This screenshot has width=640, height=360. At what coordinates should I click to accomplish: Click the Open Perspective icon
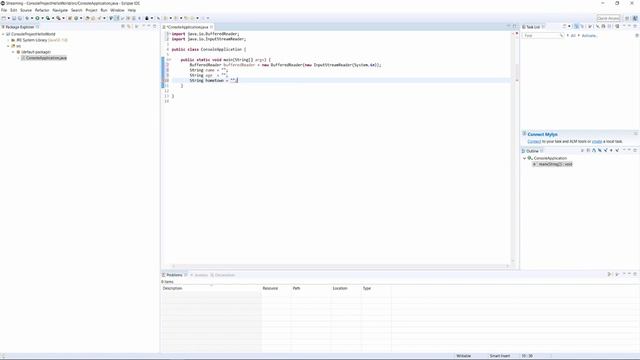[x=627, y=18]
